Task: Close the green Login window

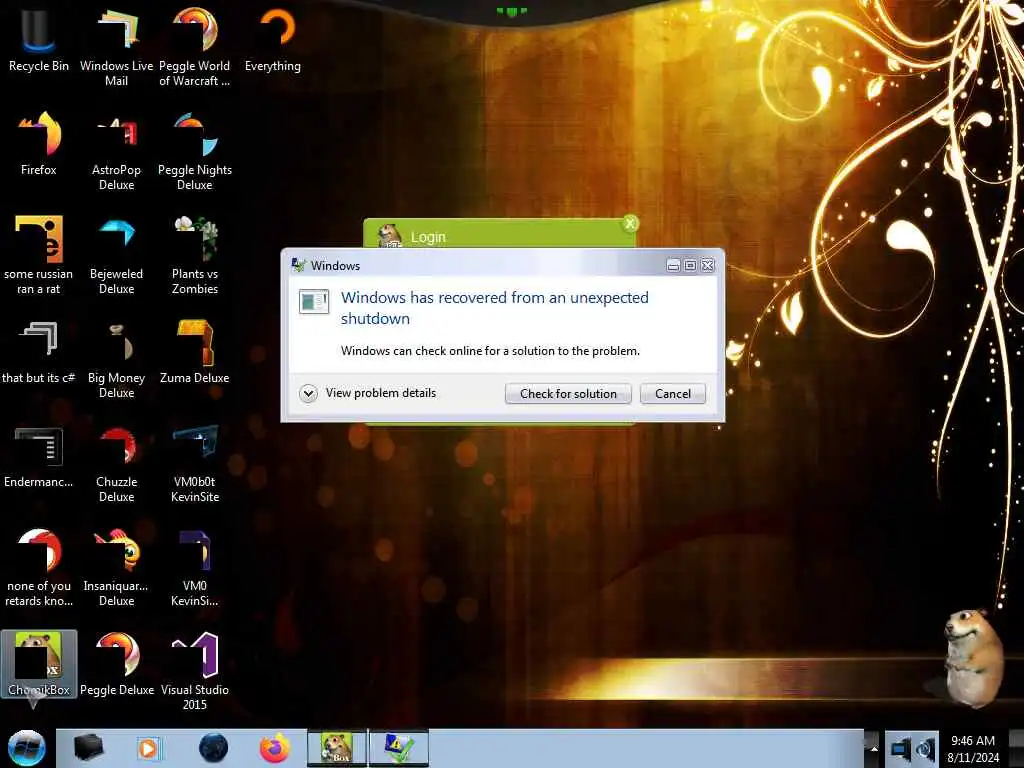Action: click(x=630, y=224)
